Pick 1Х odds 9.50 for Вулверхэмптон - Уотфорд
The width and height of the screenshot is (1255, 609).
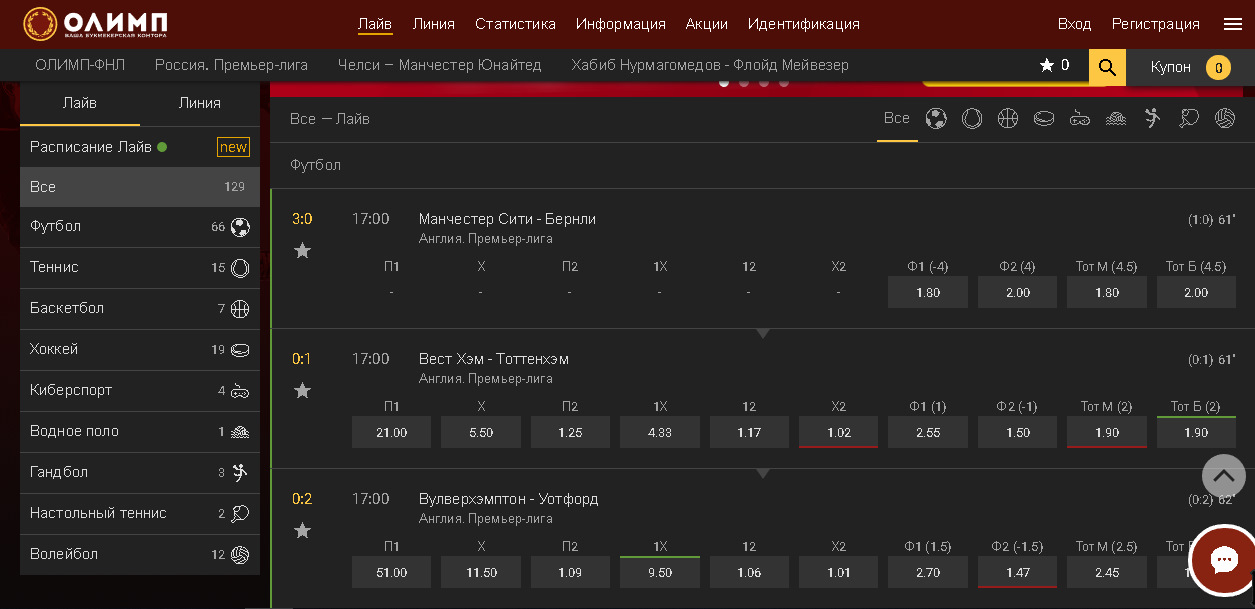tap(660, 573)
